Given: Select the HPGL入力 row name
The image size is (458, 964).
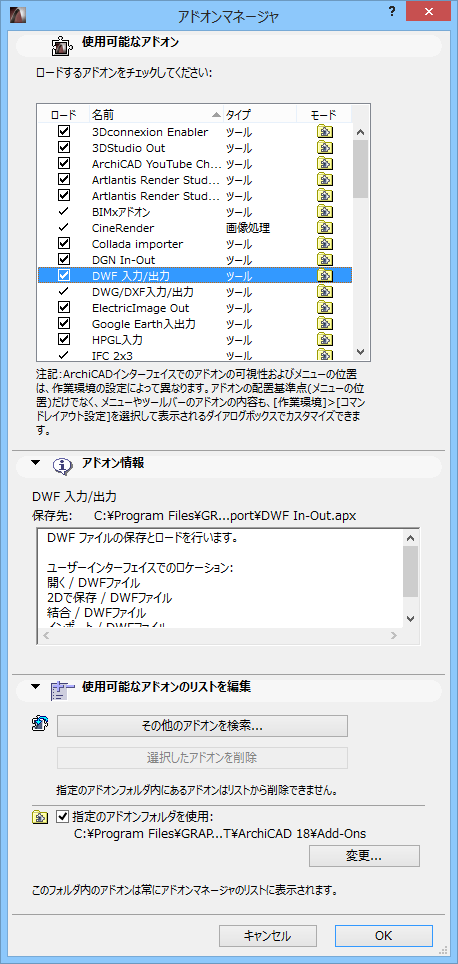Looking at the screenshot, I should point(117,339).
